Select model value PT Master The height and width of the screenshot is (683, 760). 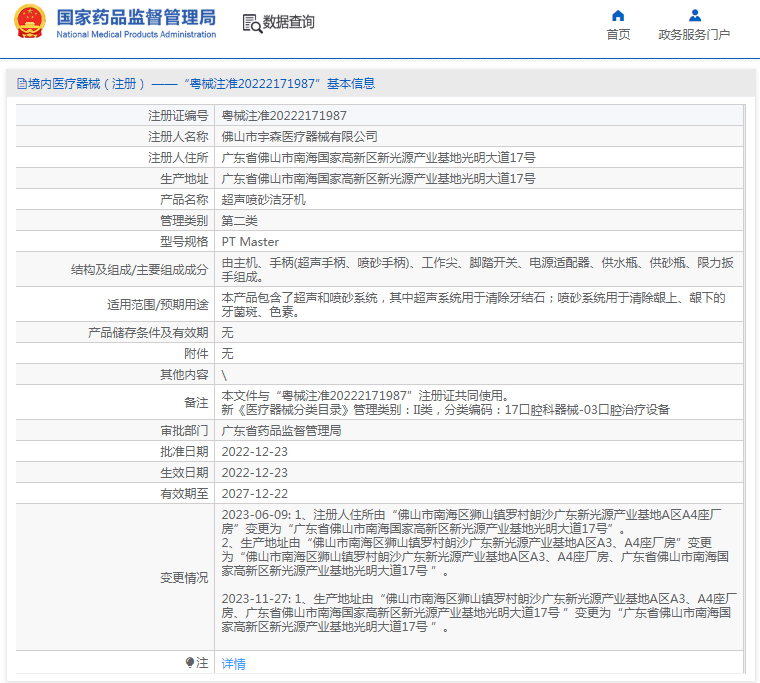pyautogui.click(x=250, y=242)
